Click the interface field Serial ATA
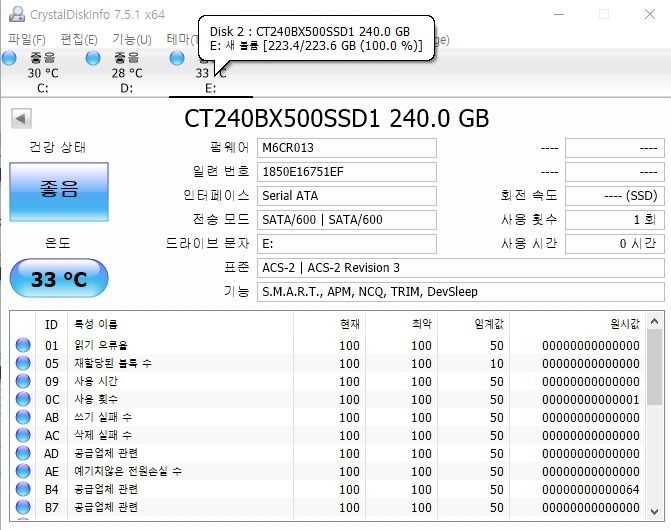This screenshot has height=530, width=671. 347,196
